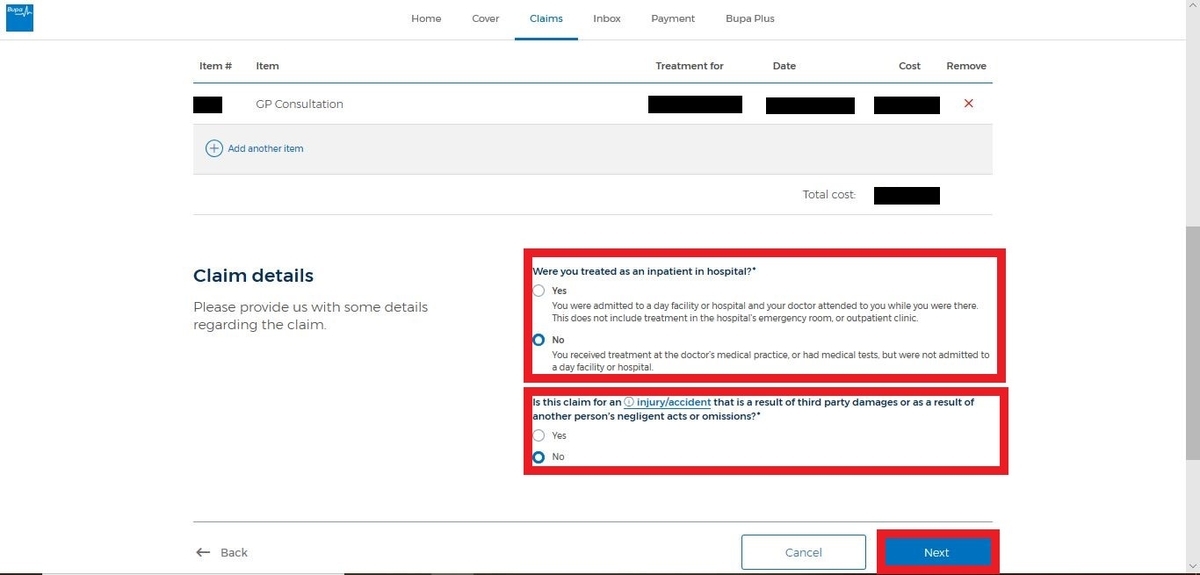Click the Treatment for column header

click(690, 66)
